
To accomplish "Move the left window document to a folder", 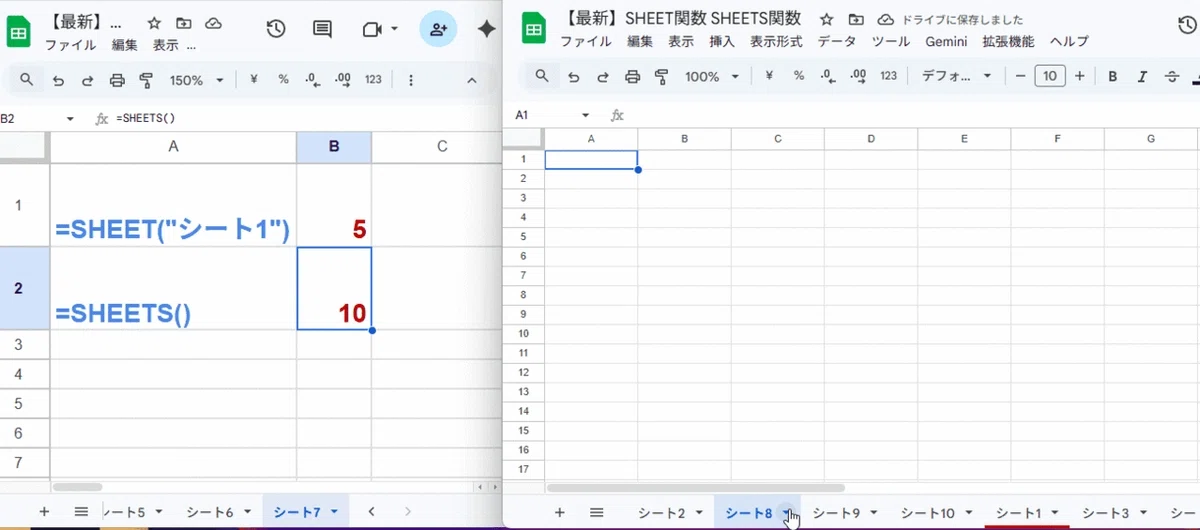I will [x=183, y=23].
